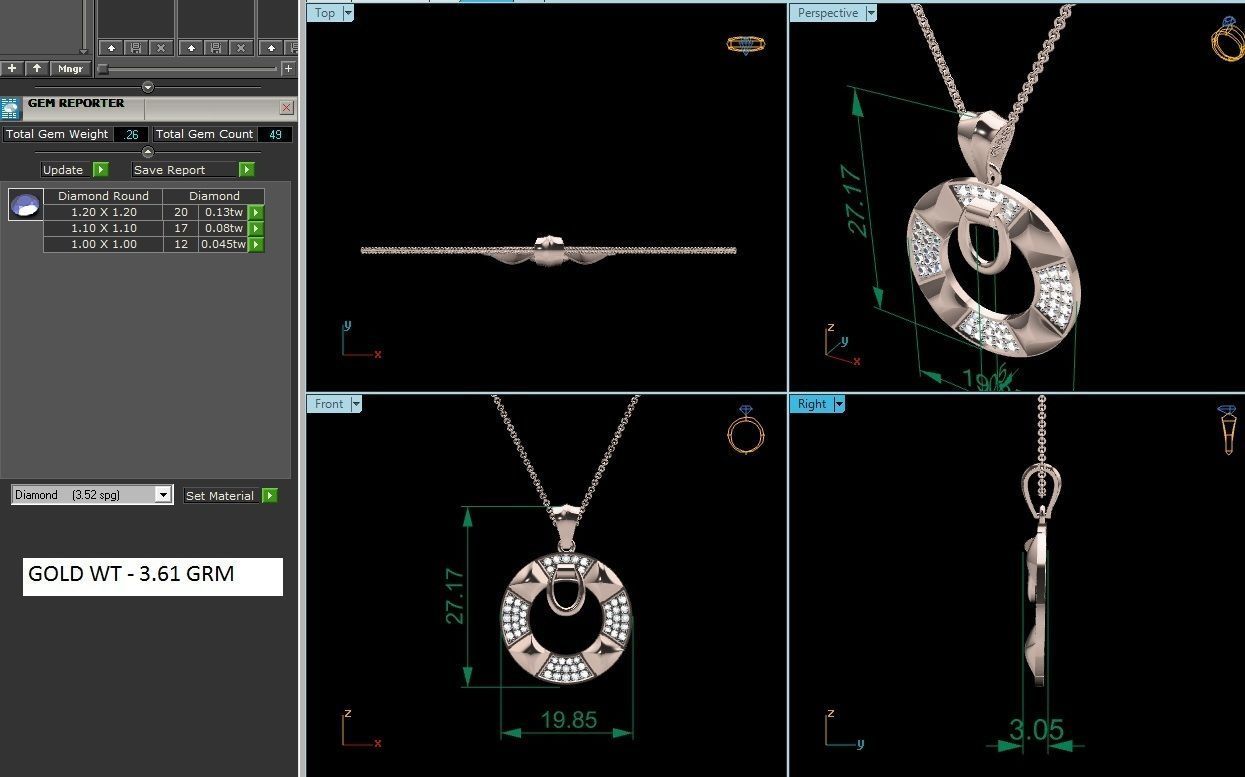Select the round diamond gem thumbnail
The image size is (1245, 777).
click(x=25, y=204)
